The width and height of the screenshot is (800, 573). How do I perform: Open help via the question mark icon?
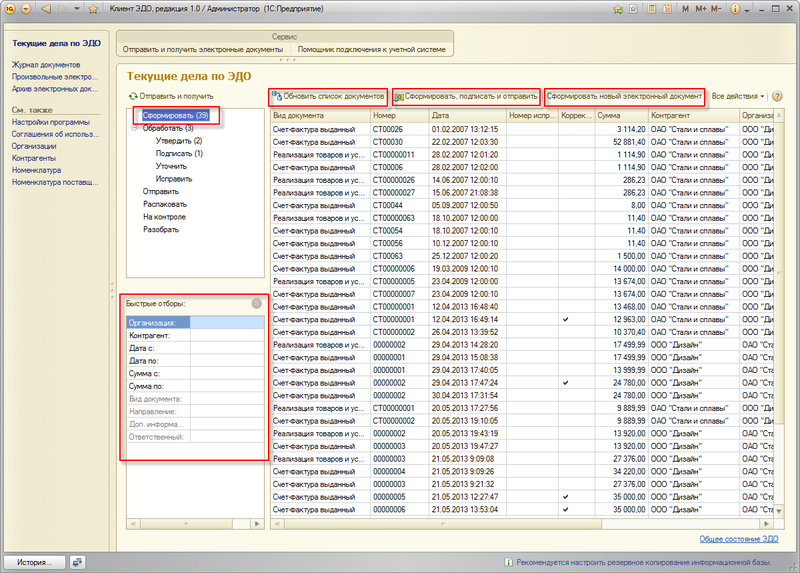777,96
